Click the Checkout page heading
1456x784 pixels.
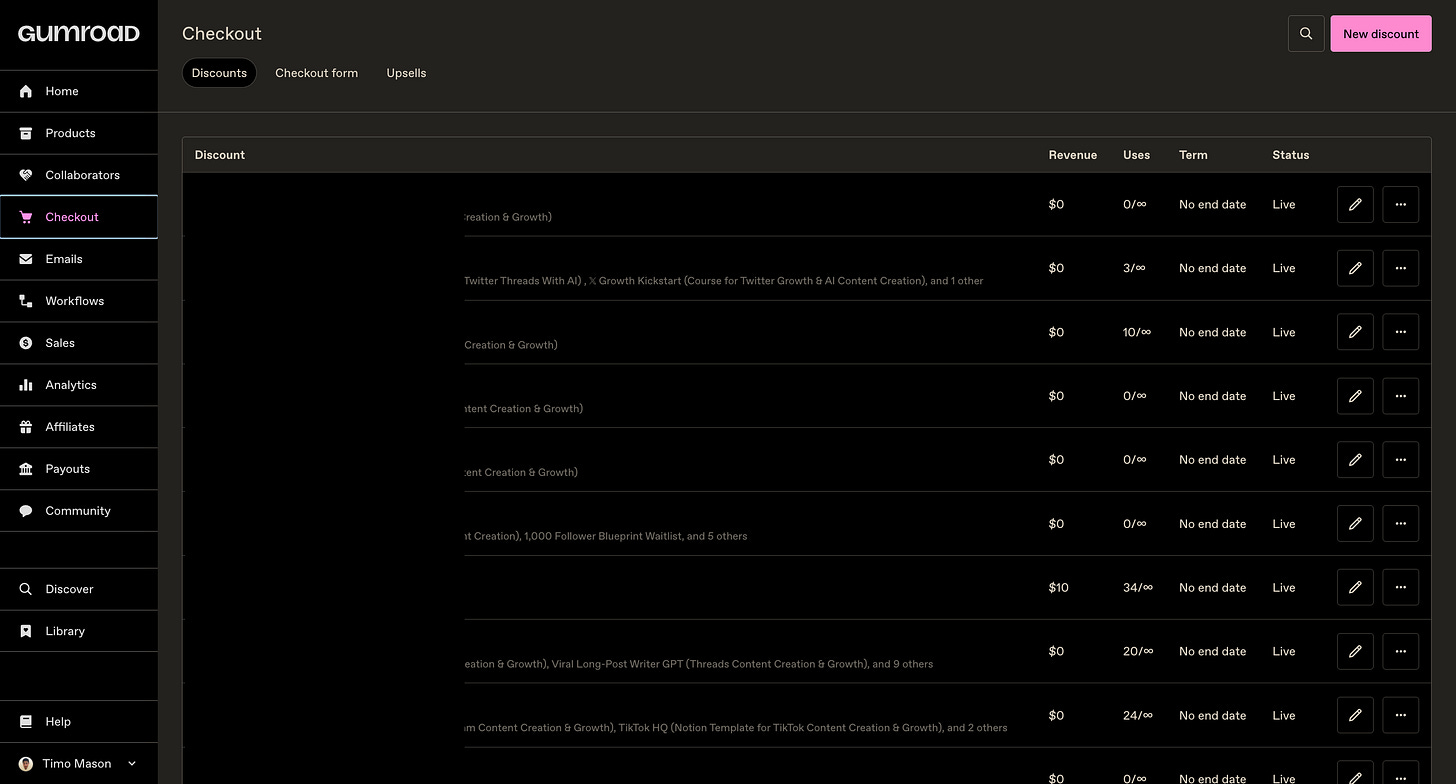pyautogui.click(x=222, y=33)
